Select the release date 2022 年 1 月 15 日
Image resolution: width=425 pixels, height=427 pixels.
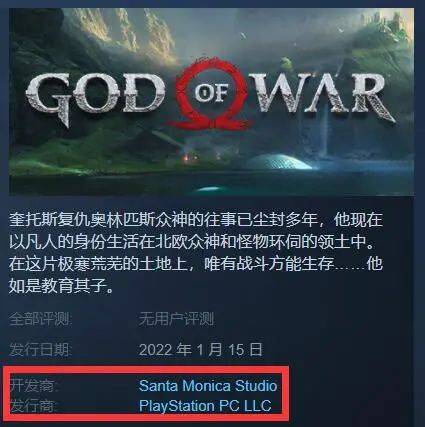201,350
